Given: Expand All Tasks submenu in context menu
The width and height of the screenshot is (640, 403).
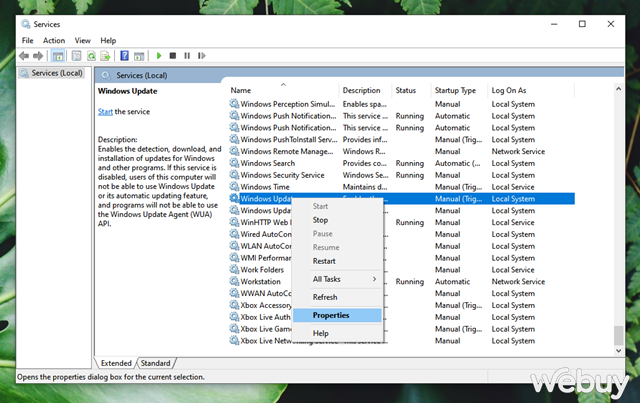Looking at the screenshot, I should pos(337,279).
